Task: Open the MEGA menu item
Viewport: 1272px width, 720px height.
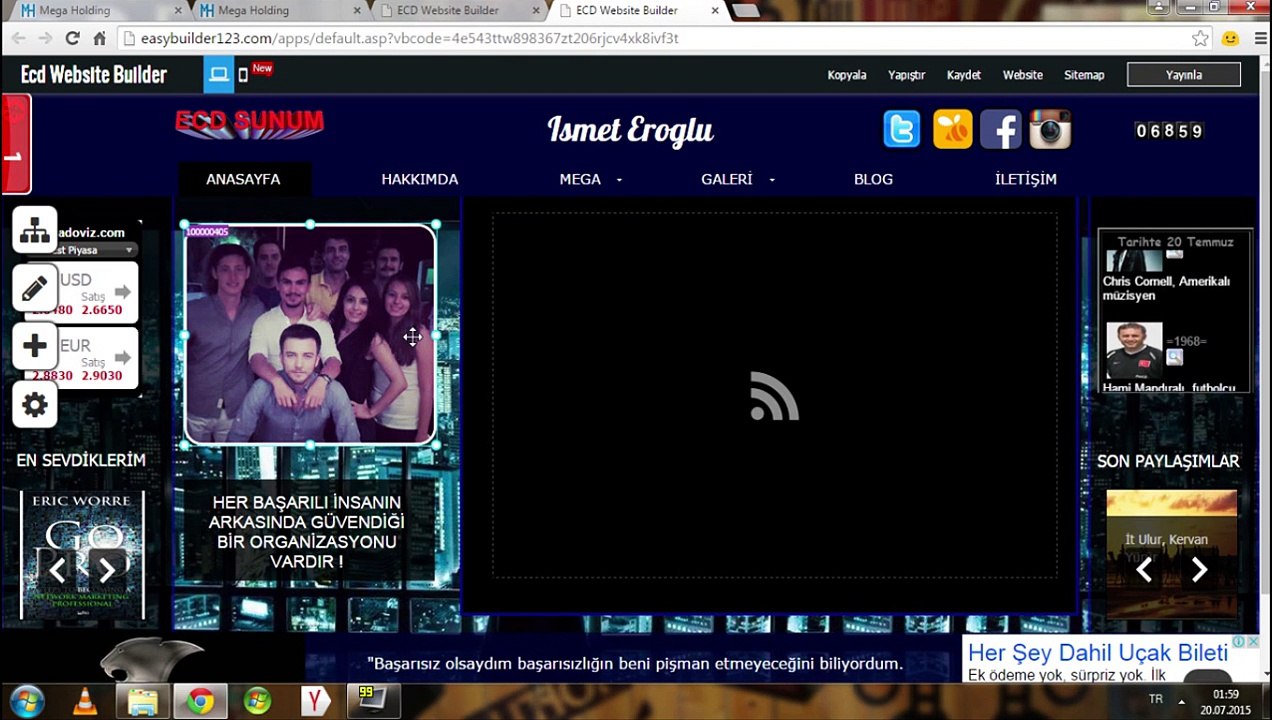Action: [x=580, y=179]
